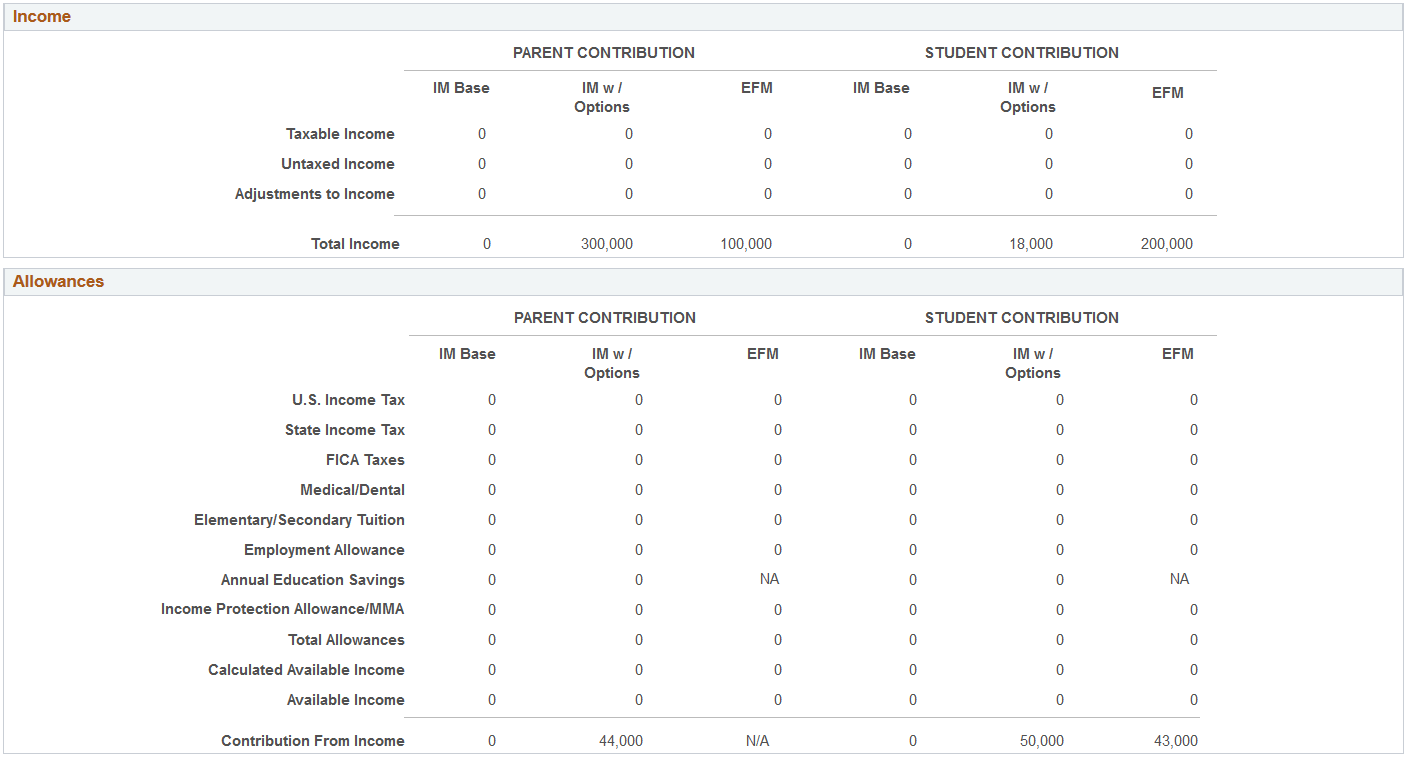Select the Untaxed Income row label

[x=338, y=163]
